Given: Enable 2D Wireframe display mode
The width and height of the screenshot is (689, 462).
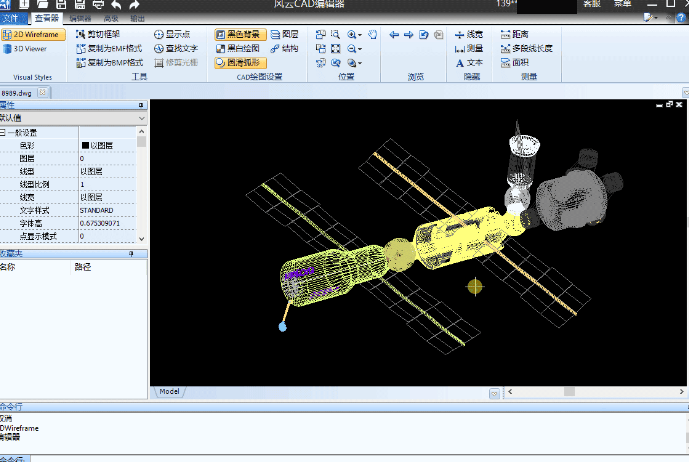Looking at the screenshot, I should pyautogui.click(x=34, y=34).
